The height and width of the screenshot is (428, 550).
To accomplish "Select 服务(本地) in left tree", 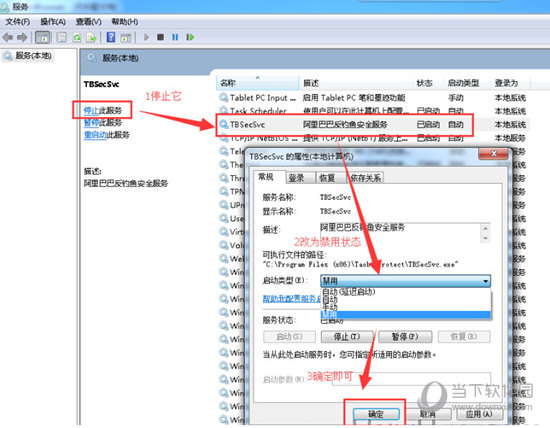I will pyautogui.click(x=28, y=55).
